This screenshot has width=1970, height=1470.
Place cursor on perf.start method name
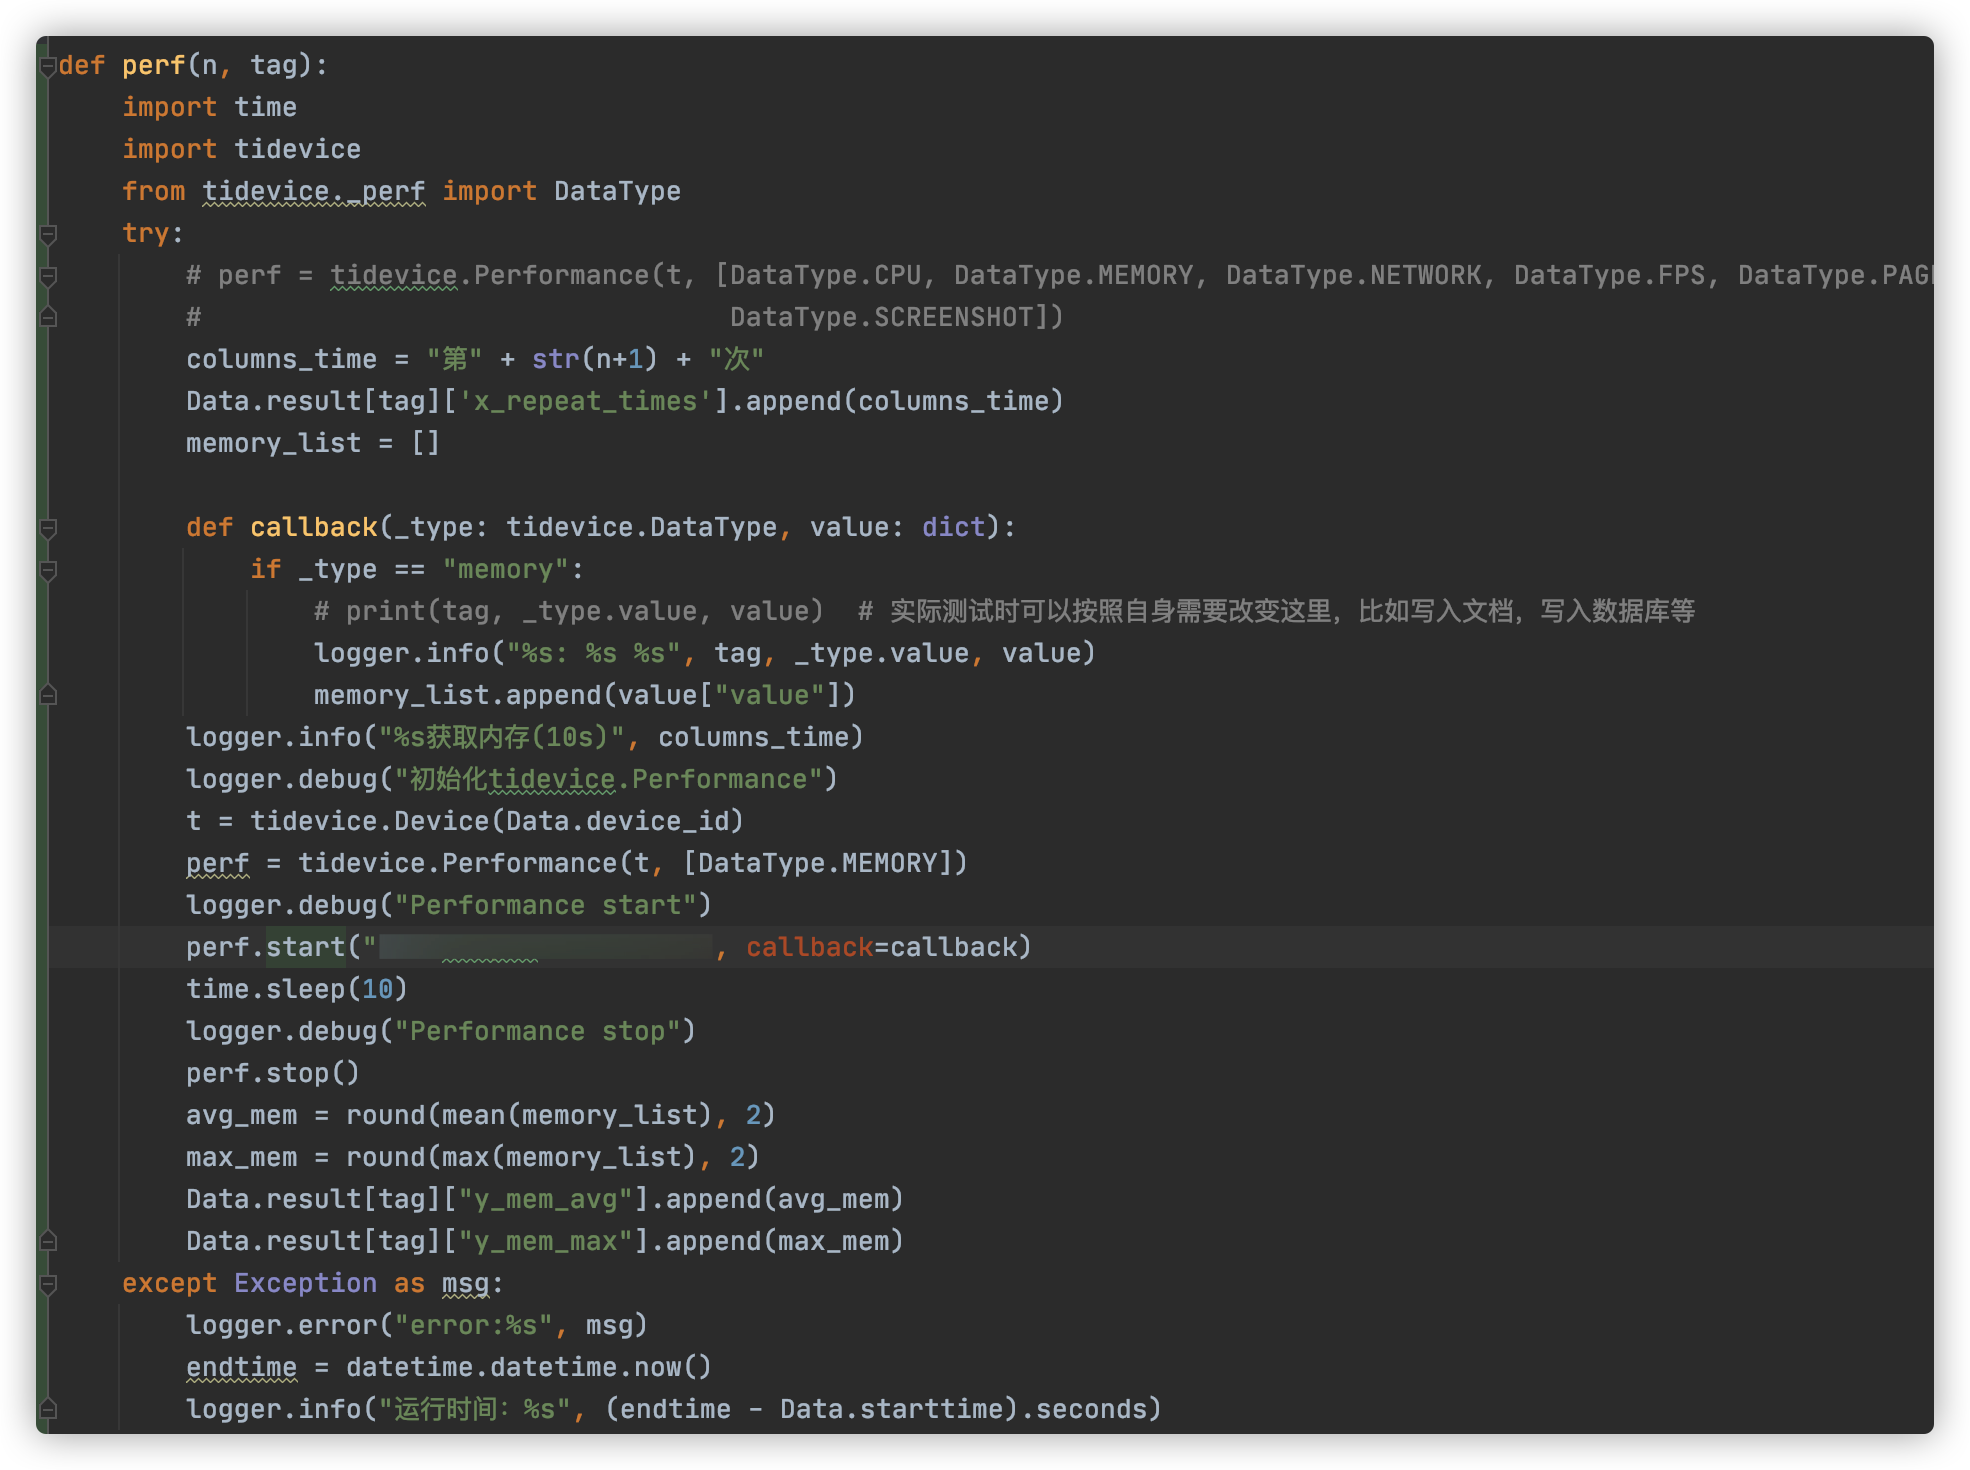click(x=304, y=947)
